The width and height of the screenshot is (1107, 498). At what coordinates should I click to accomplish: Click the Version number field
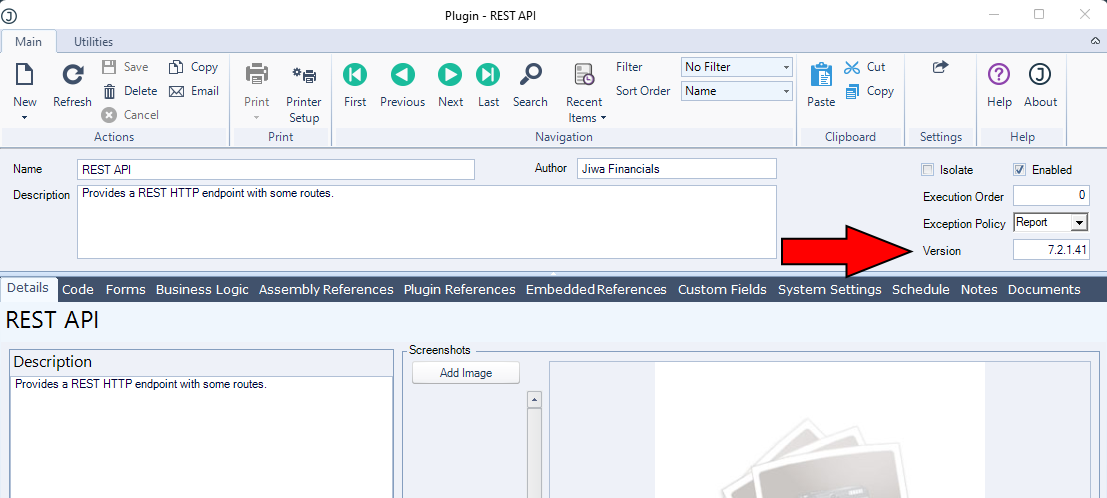(1050, 250)
